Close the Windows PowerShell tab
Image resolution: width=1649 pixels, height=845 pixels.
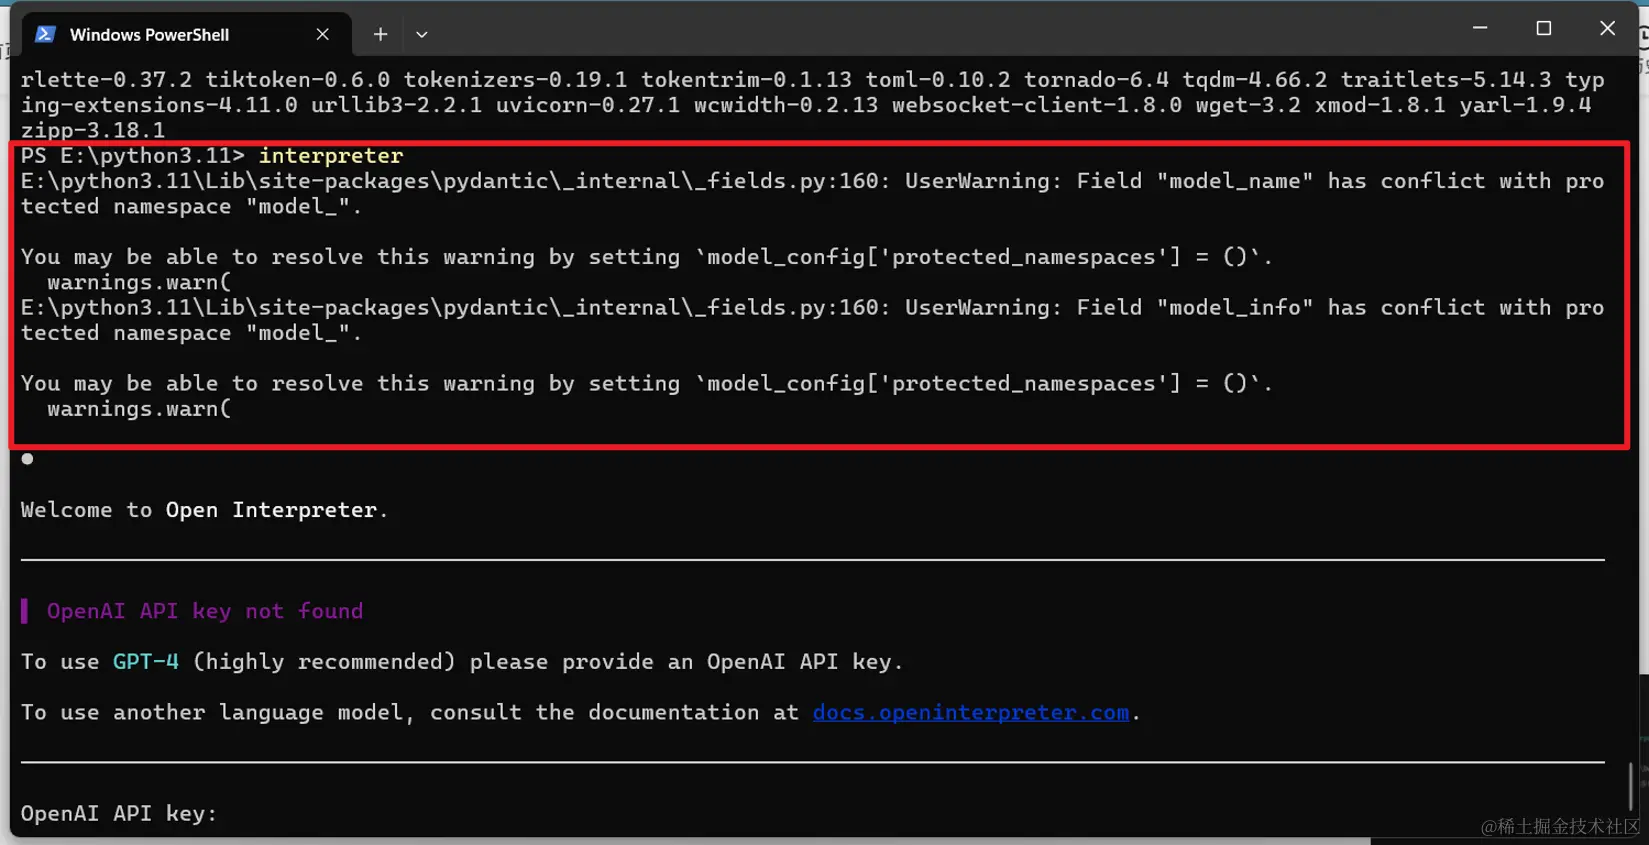(x=322, y=34)
